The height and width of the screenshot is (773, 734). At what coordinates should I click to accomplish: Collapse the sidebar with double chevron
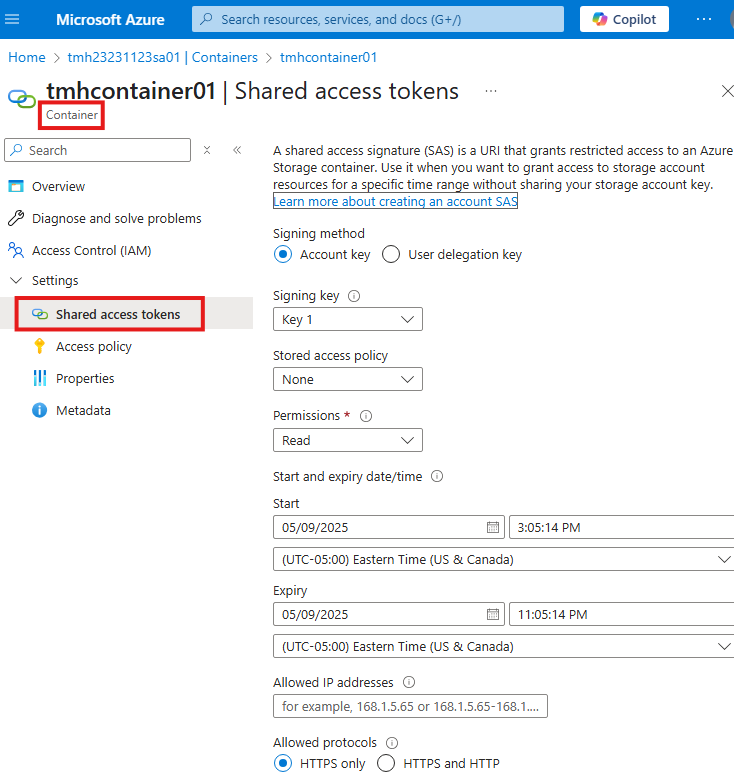coord(237,150)
